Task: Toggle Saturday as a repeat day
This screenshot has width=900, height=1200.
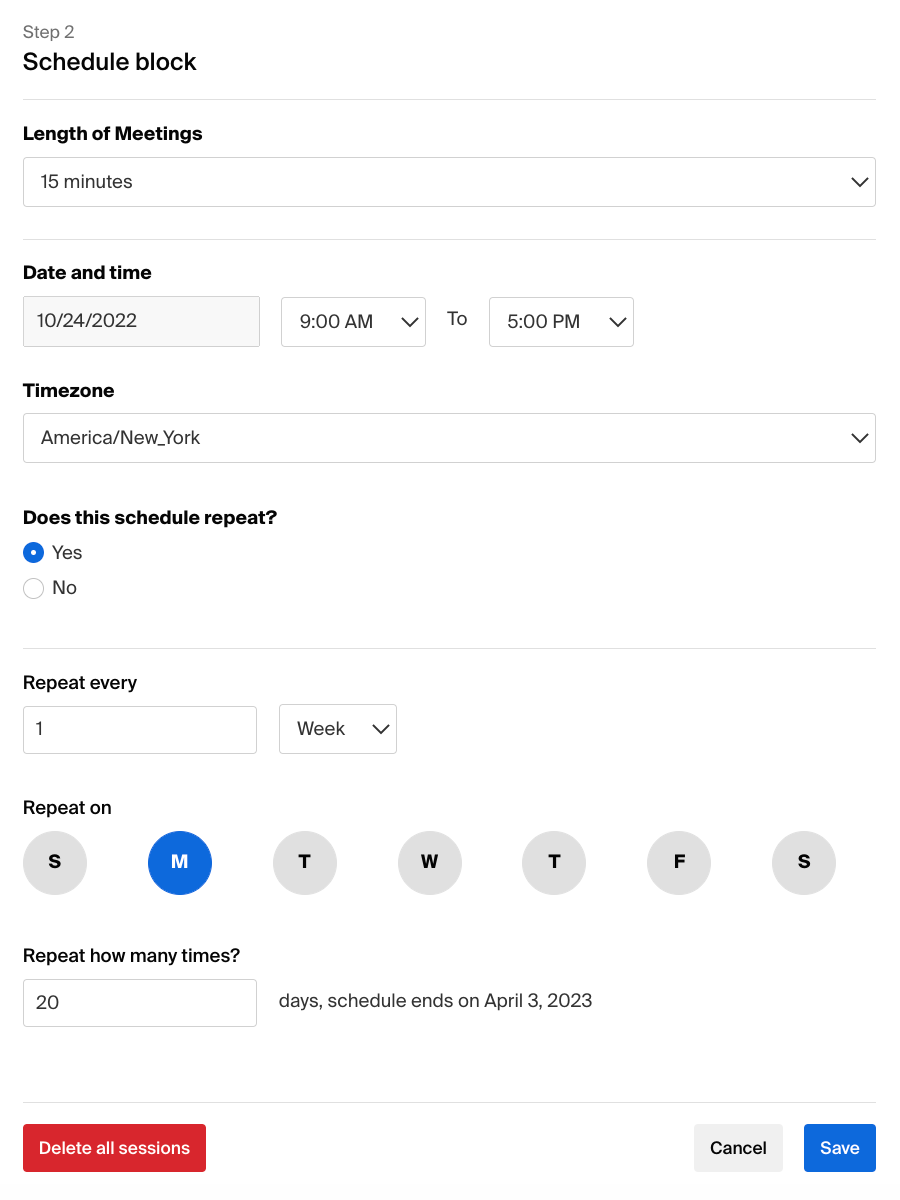Action: coord(803,862)
